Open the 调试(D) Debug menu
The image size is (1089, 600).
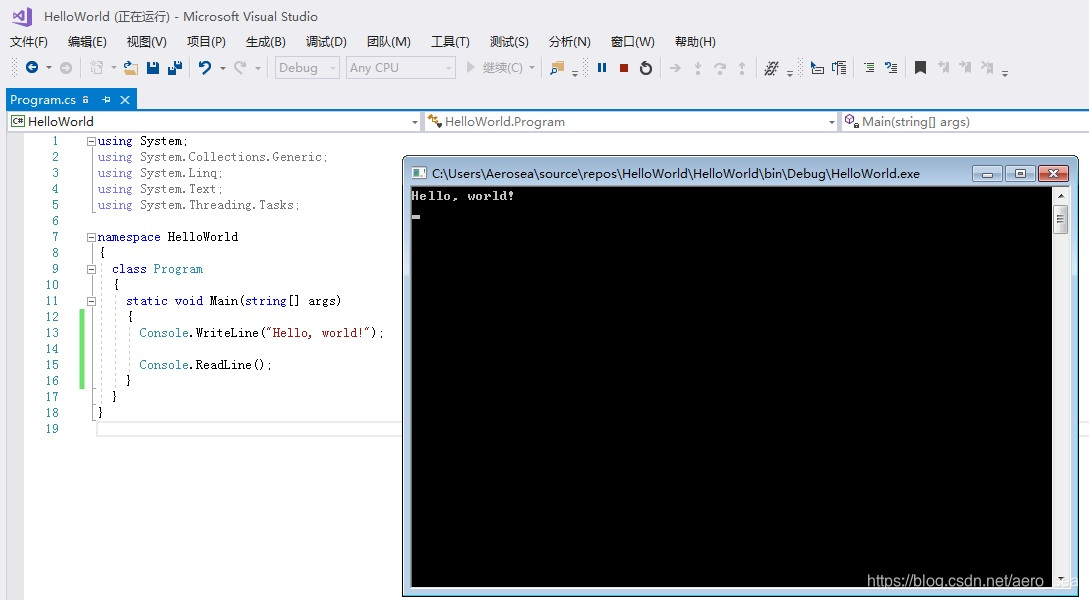326,42
